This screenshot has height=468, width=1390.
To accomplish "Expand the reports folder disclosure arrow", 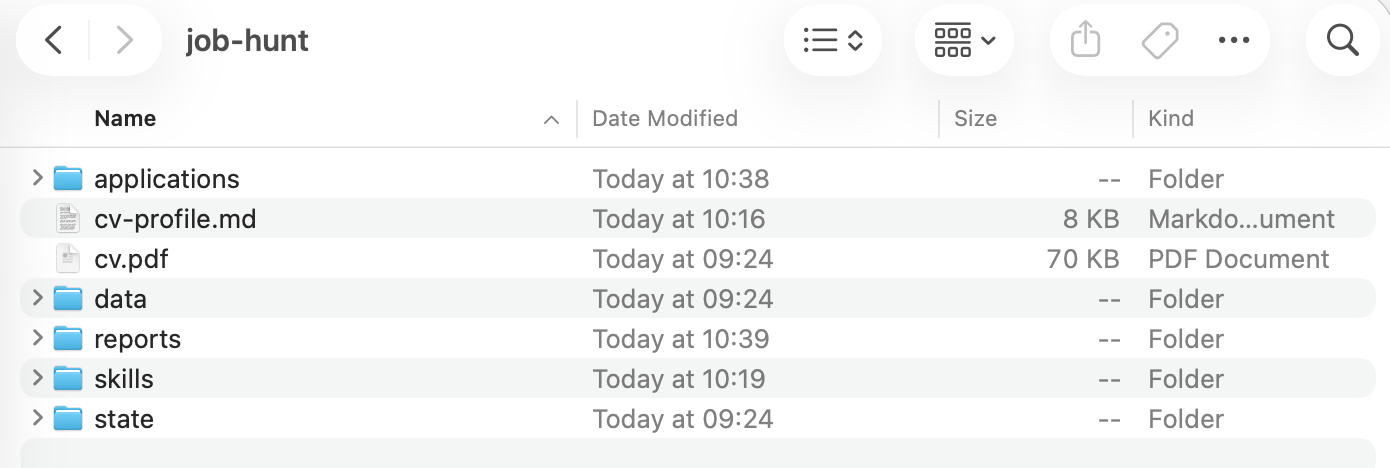I will [x=37, y=338].
